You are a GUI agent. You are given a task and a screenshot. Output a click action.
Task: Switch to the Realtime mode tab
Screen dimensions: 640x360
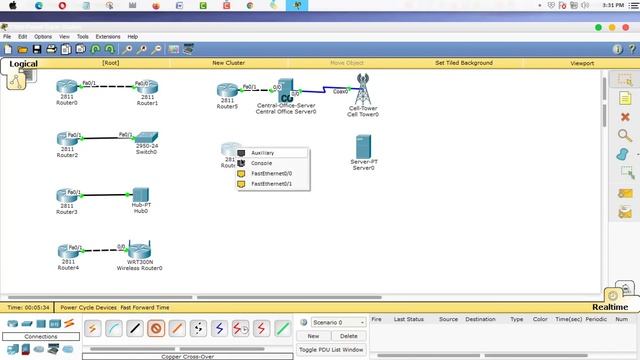(610, 307)
